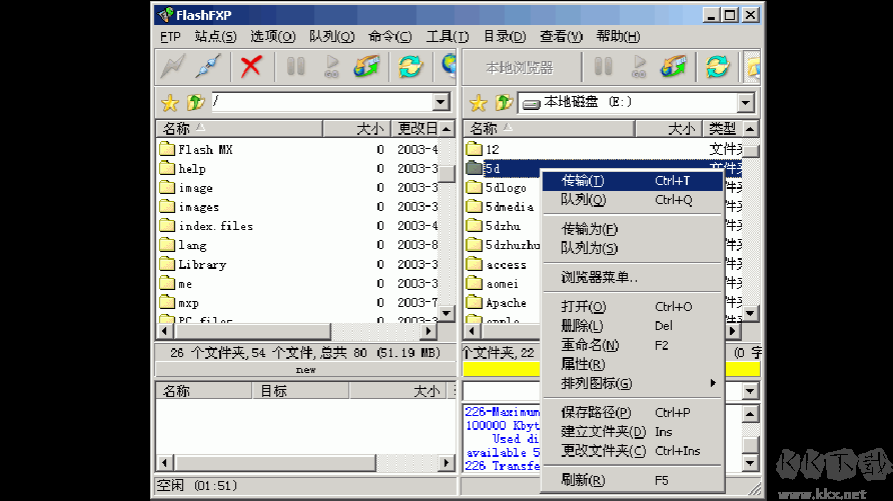The height and width of the screenshot is (501, 893).
Task: Click left file list vertical scroll down arrow
Action: (447, 313)
